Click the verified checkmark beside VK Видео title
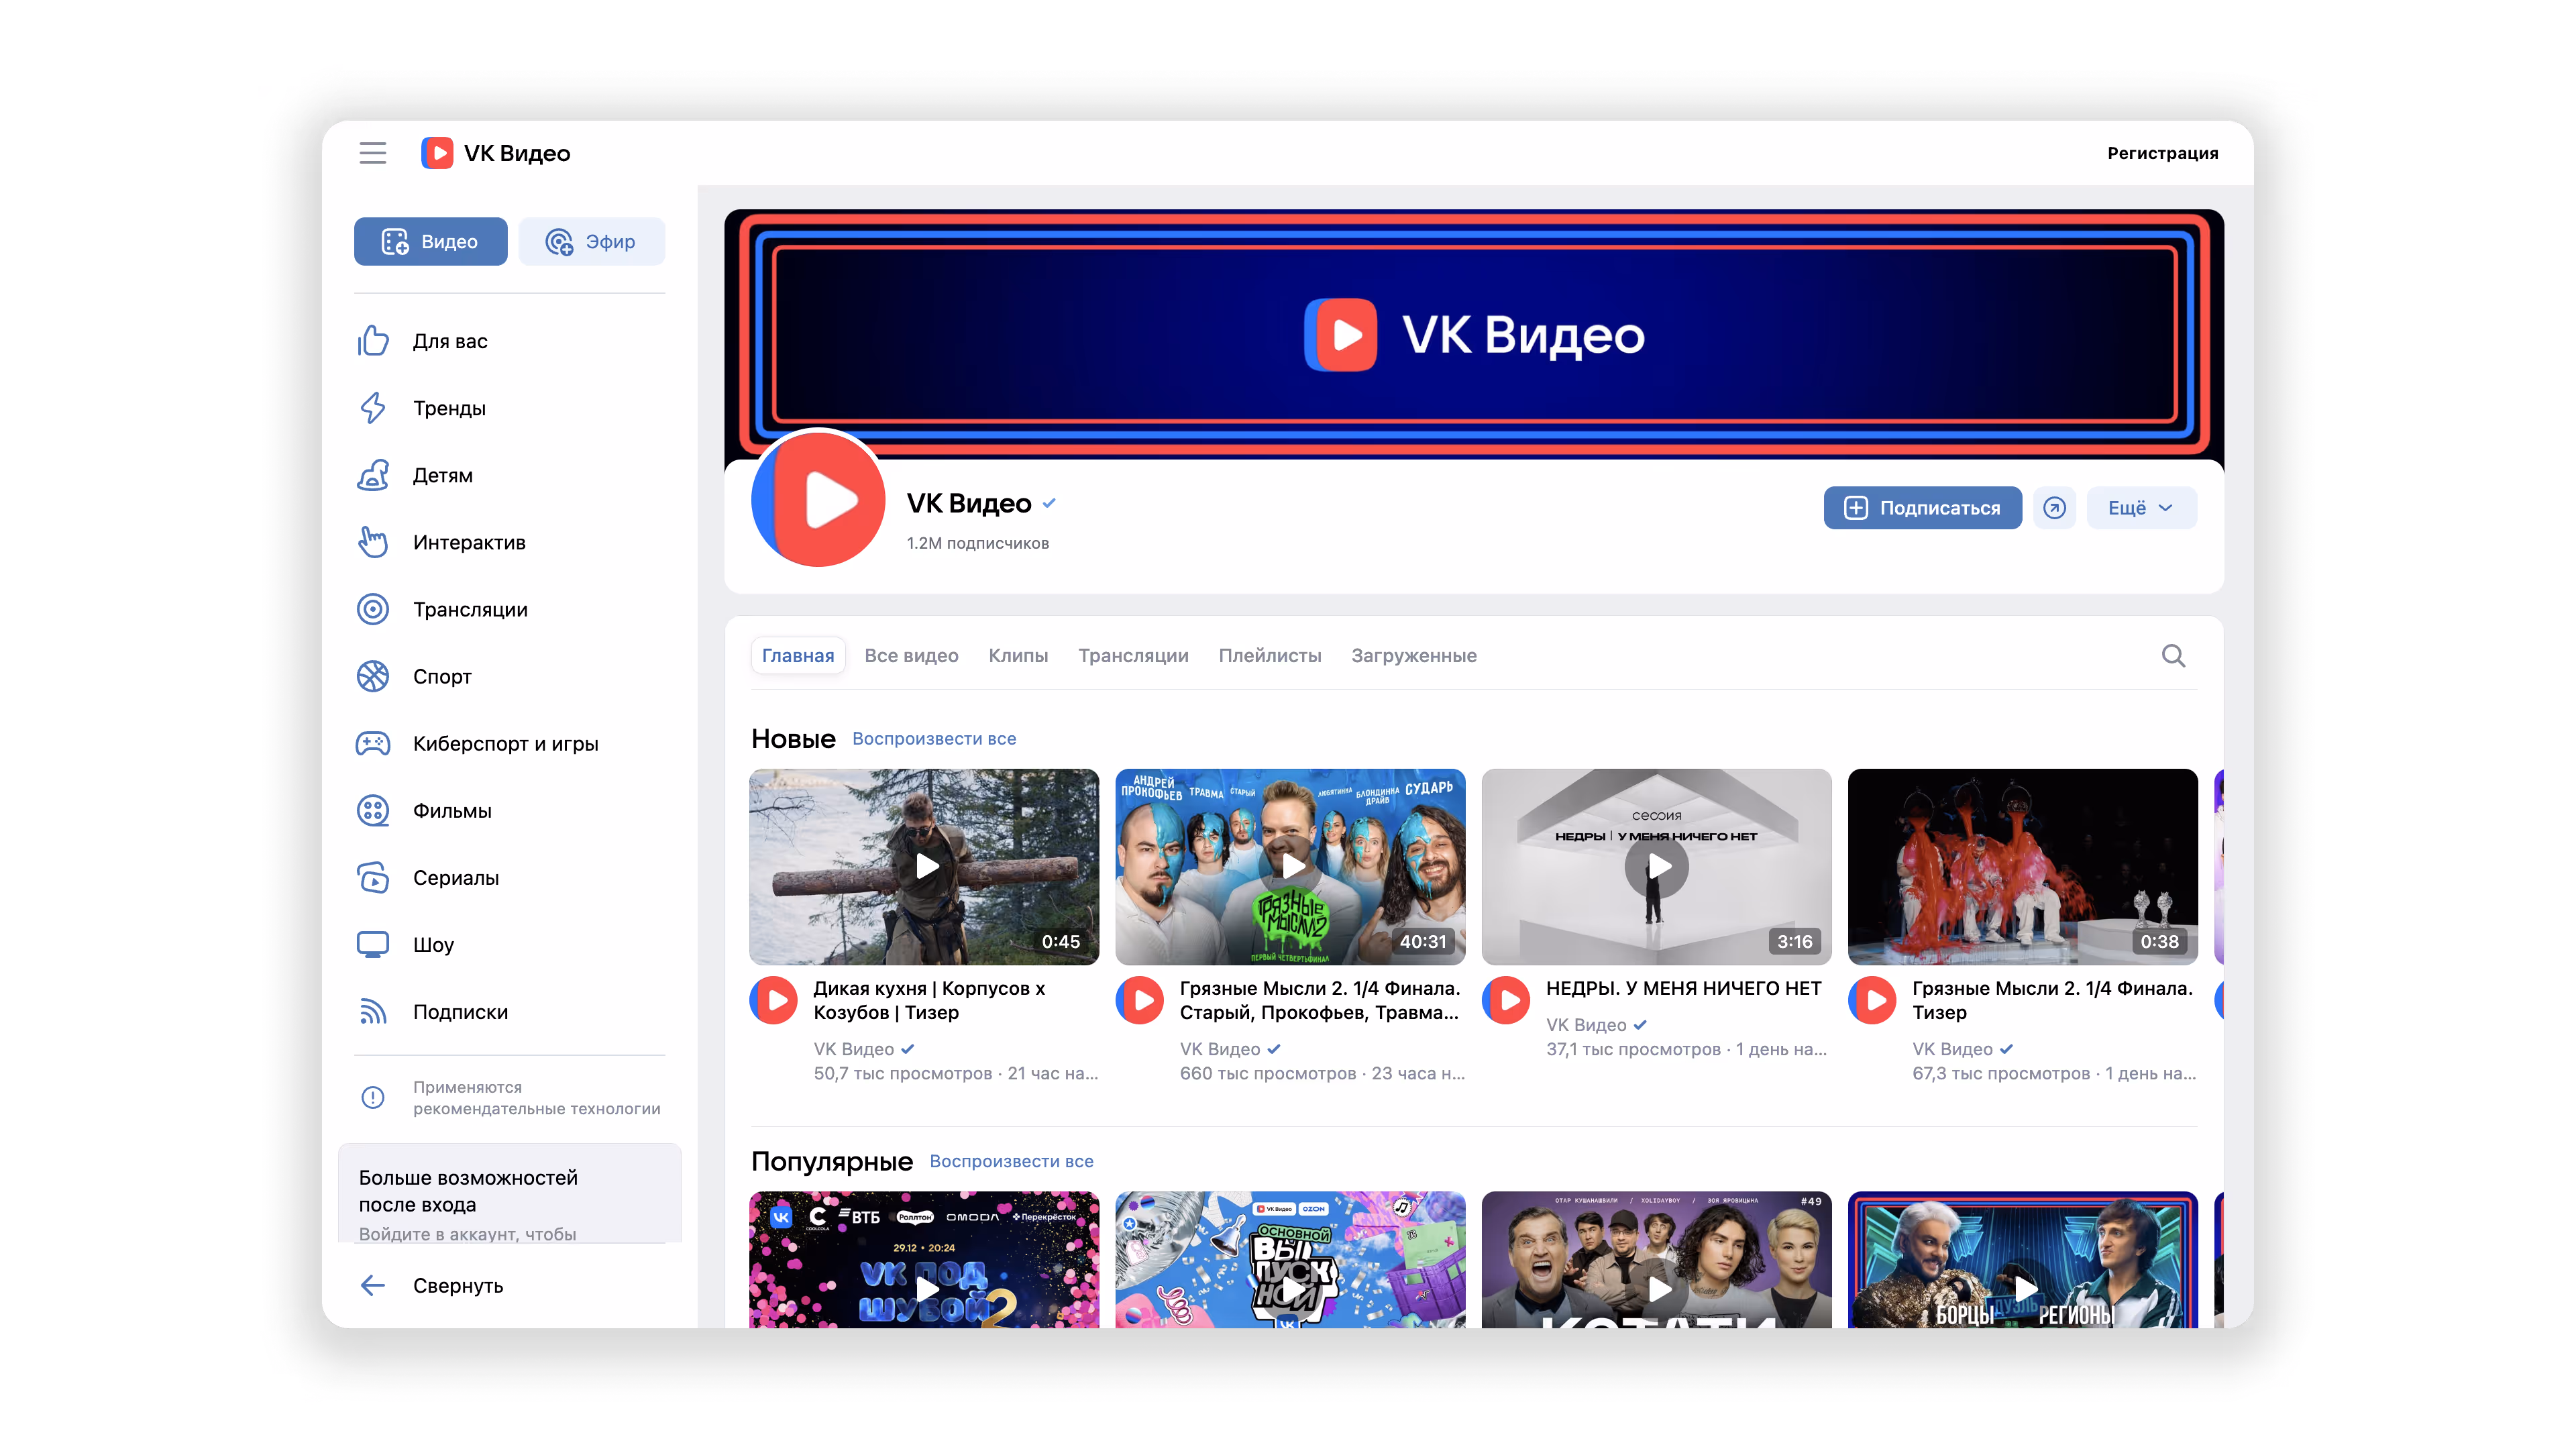 pyautogui.click(x=1049, y=503)
